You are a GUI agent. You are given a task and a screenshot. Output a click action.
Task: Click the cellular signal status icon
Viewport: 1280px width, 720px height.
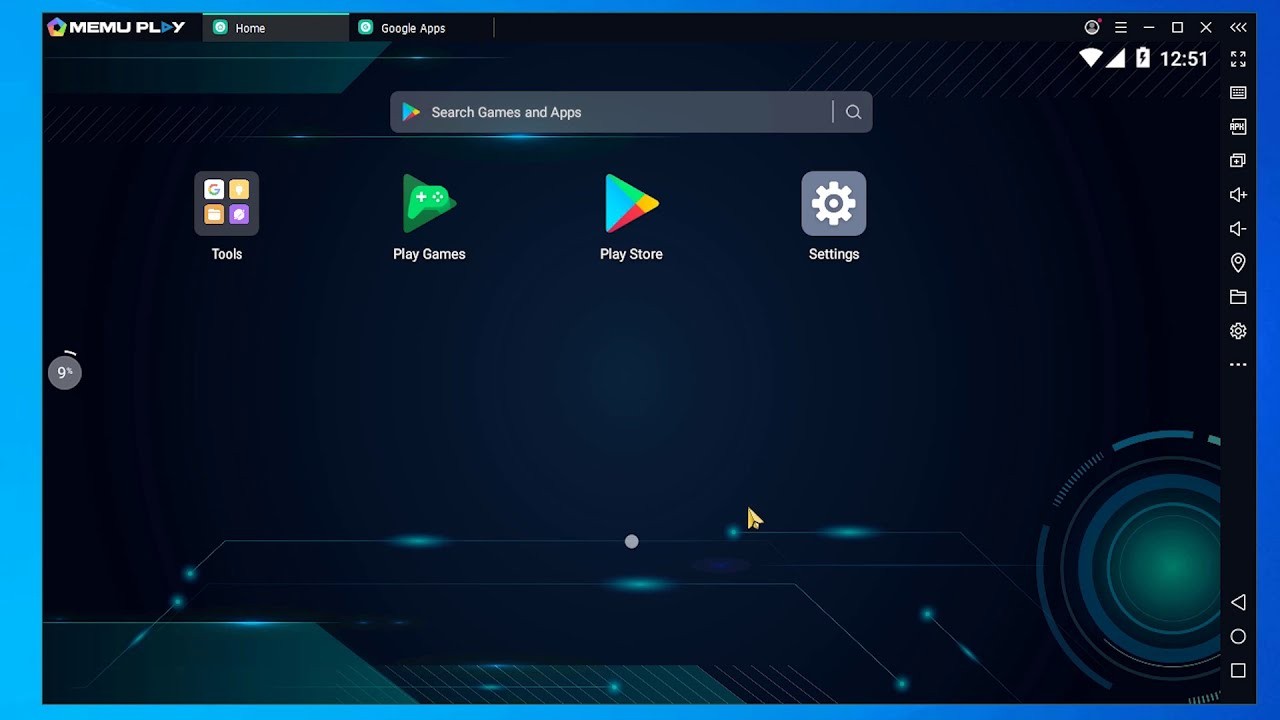click(1117, 58)
